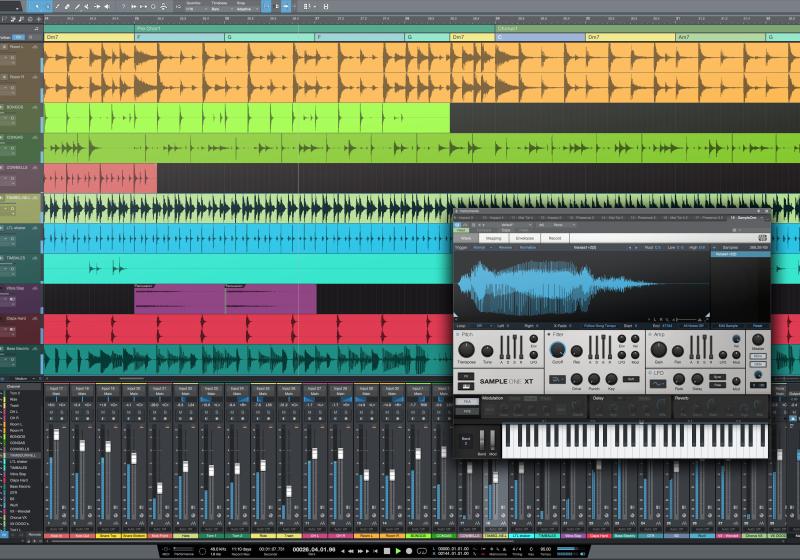Screen dimensions: 800x560
Task: Open the Quantize value dropdown
Action: point(194,9)
